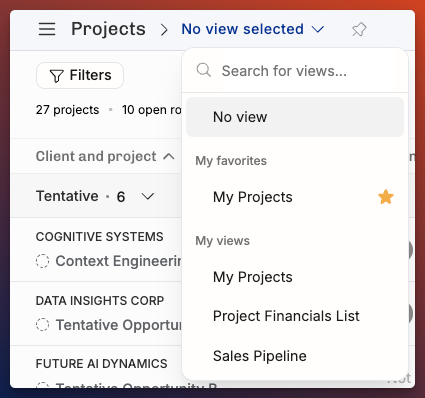425x398 pixels.
Task: Click Data Insights Corp project status circle
Action: click(x=43, y=325)
